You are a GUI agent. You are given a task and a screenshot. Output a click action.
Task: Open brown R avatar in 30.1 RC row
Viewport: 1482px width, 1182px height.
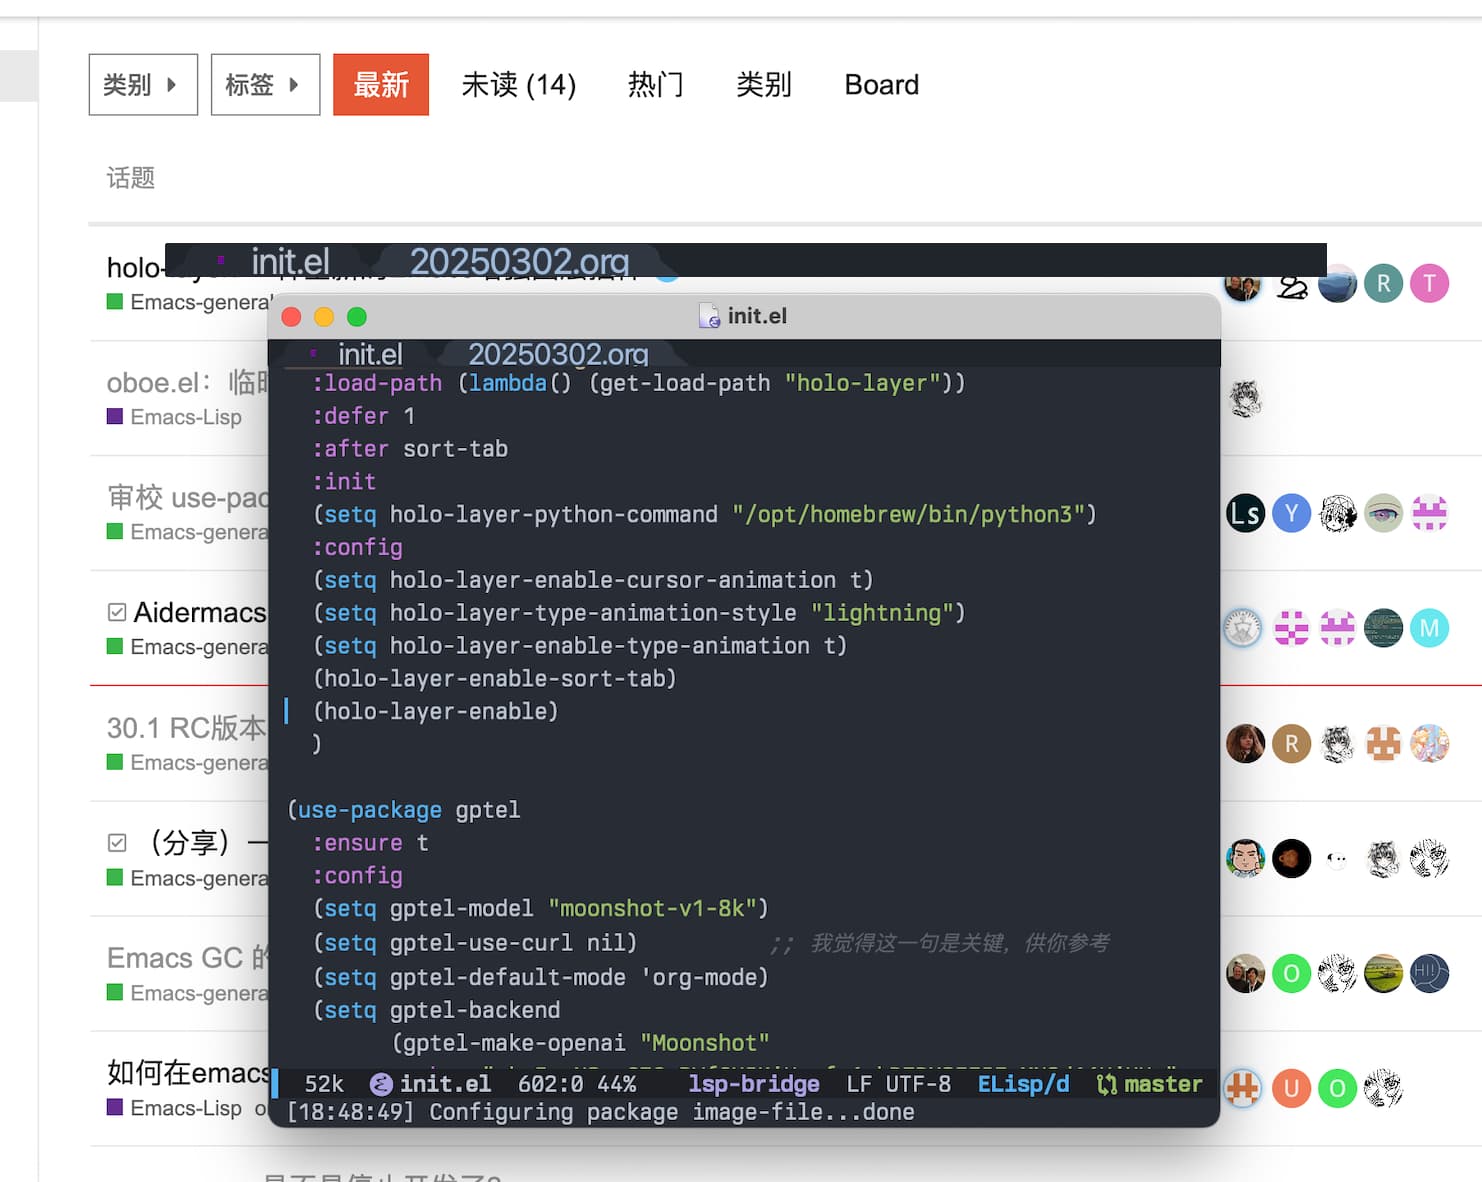1292,744
